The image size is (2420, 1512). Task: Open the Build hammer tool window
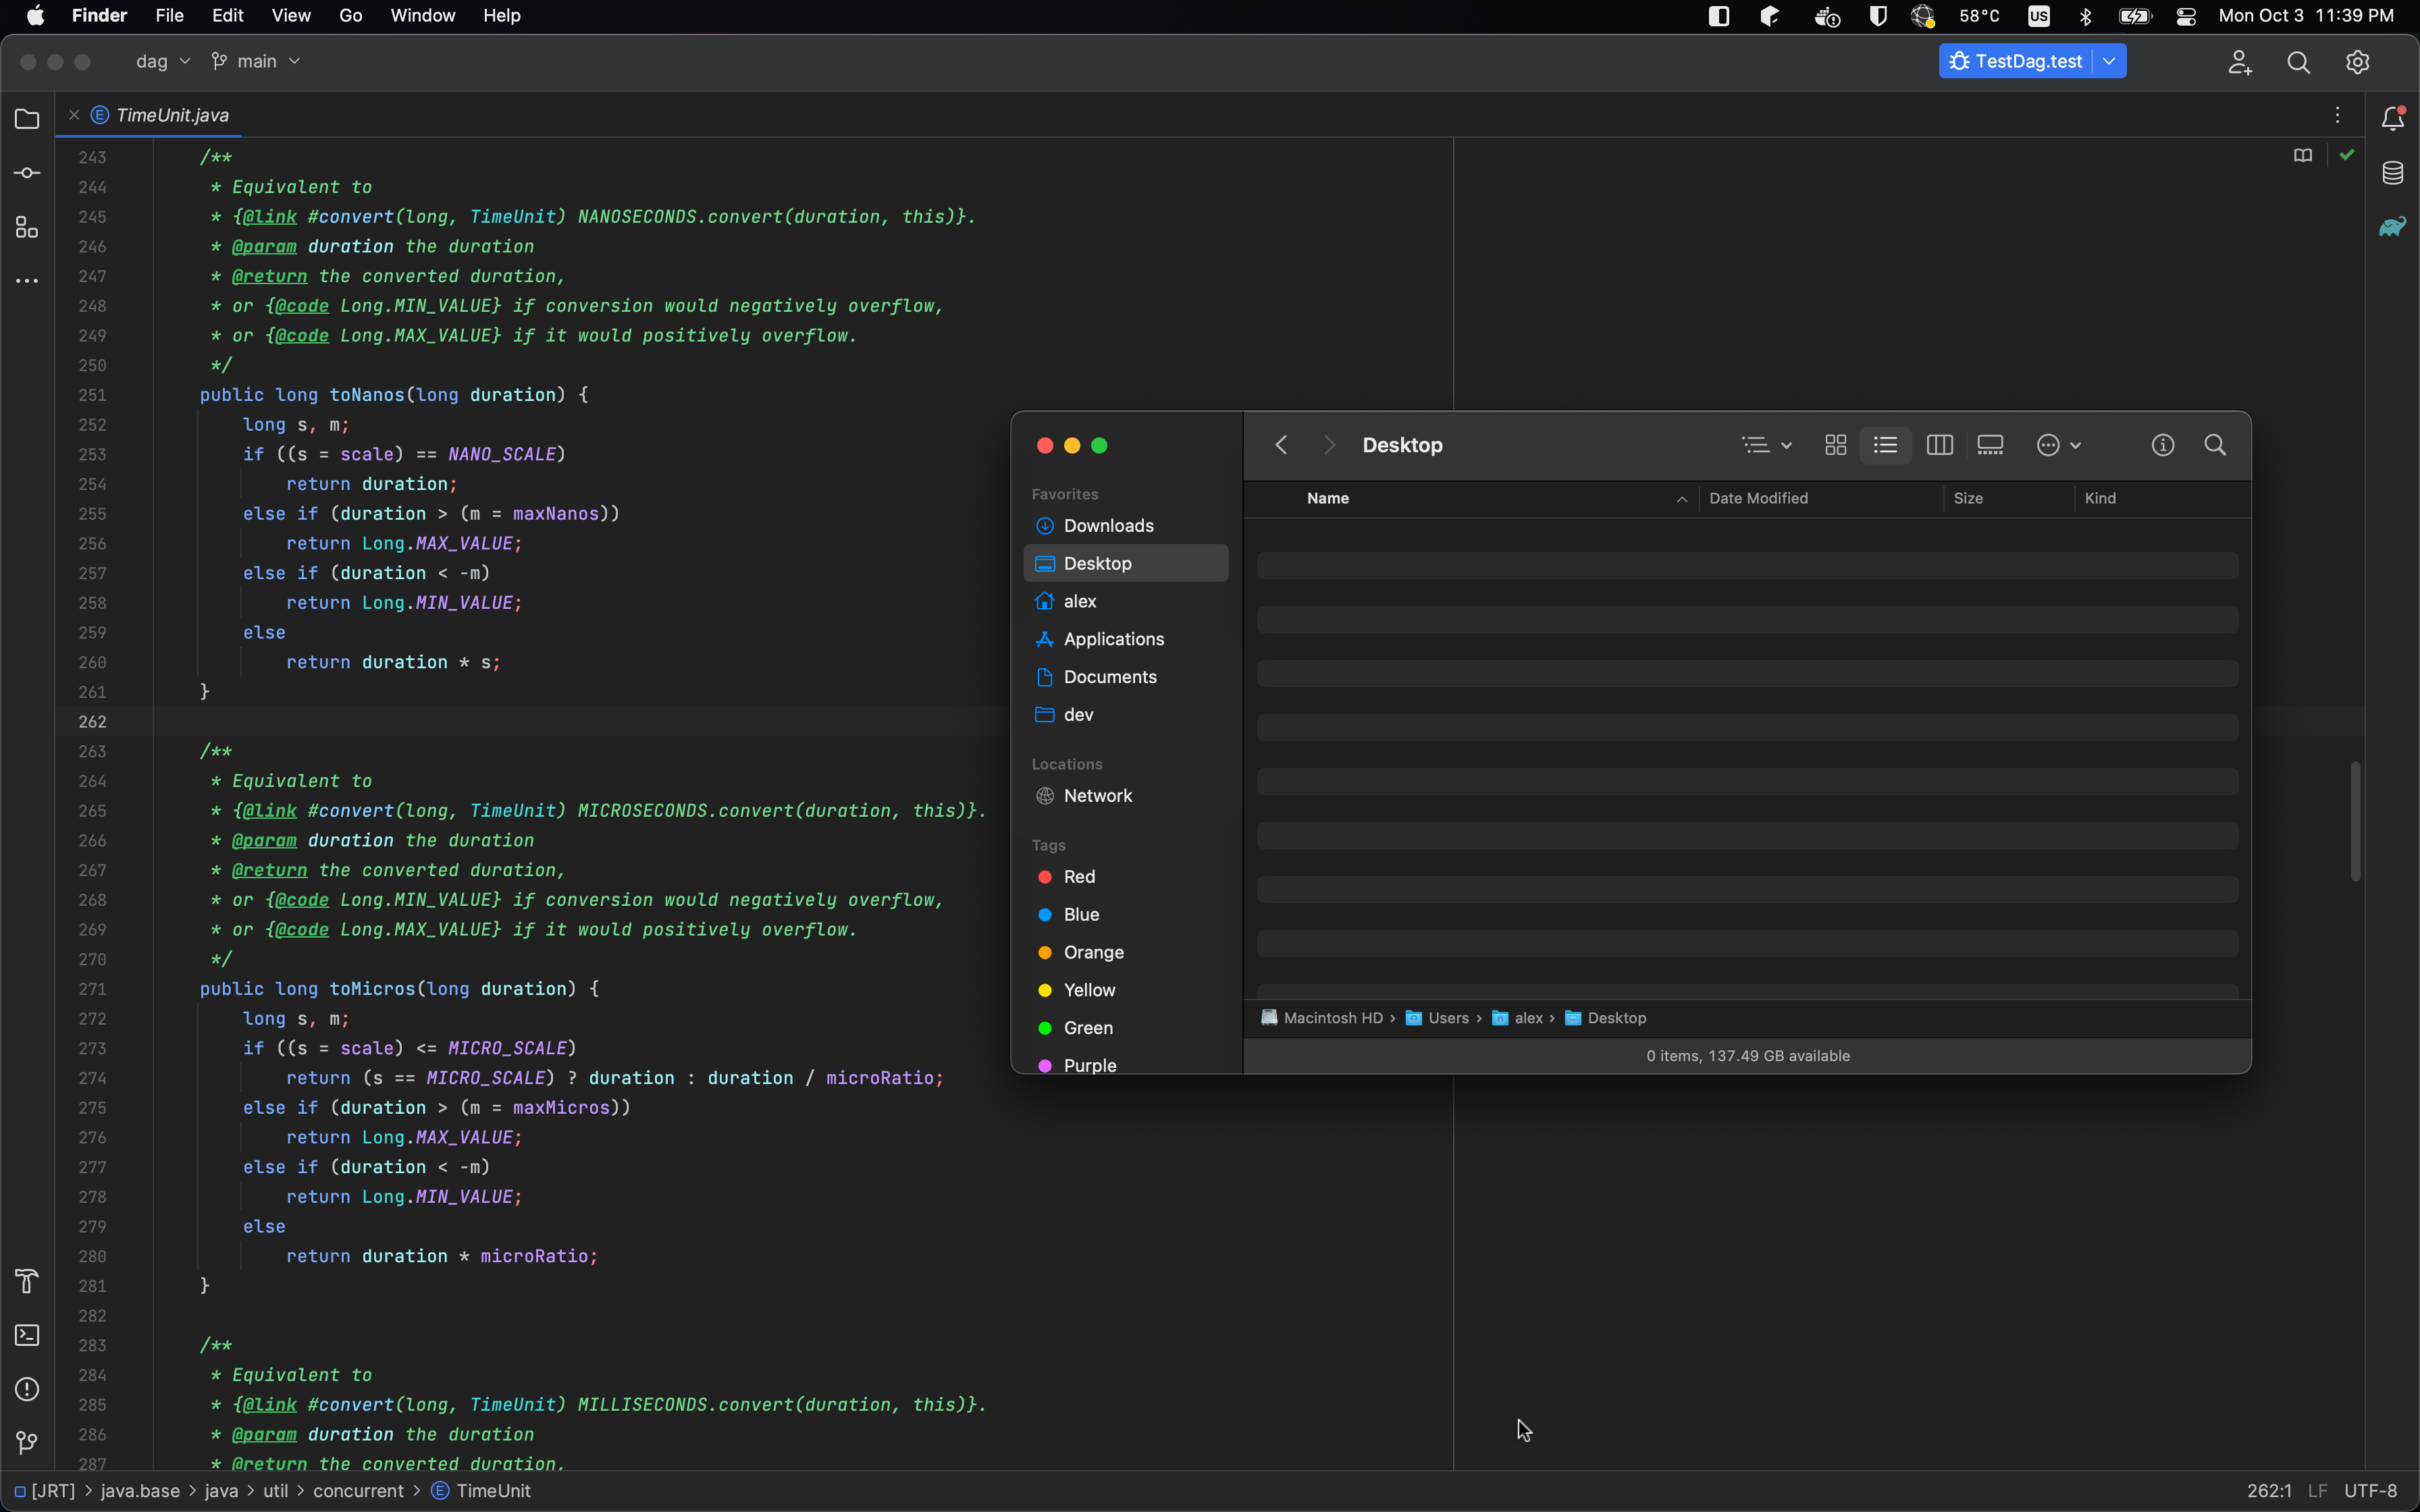[27, 1281]
